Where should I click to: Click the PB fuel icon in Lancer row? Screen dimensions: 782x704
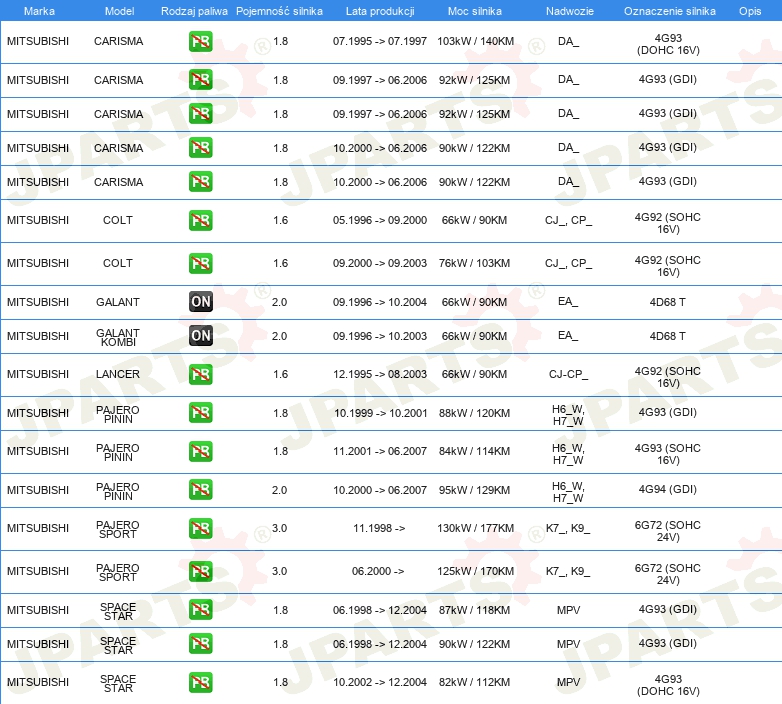tap(201, 374)
